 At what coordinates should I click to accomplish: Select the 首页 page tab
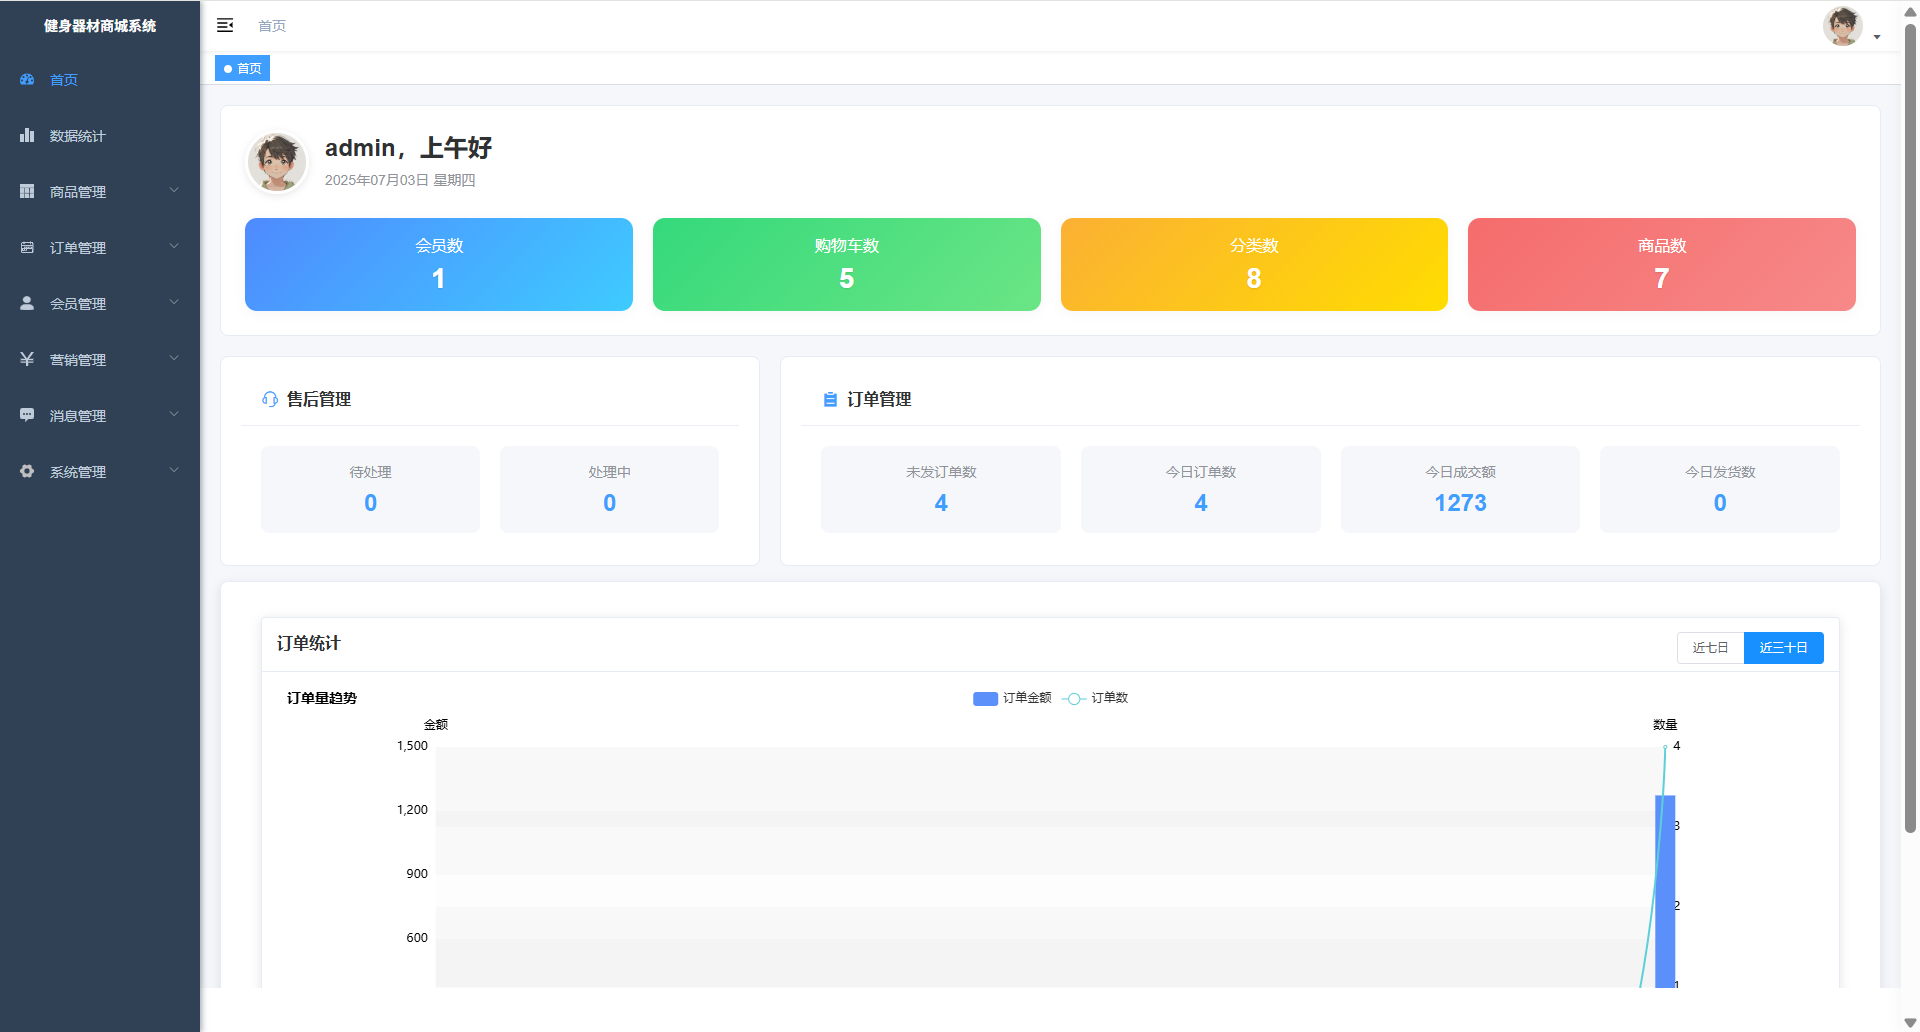point(243,68)
